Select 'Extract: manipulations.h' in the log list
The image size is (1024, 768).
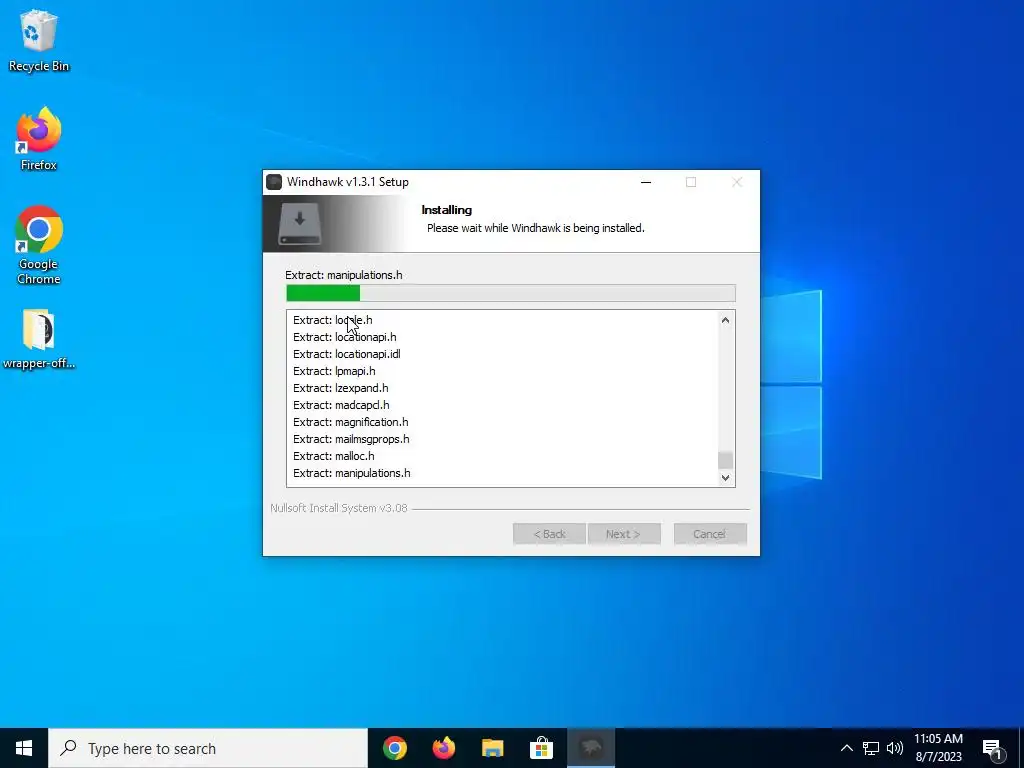pyautogui.click(x=352, y=473)
